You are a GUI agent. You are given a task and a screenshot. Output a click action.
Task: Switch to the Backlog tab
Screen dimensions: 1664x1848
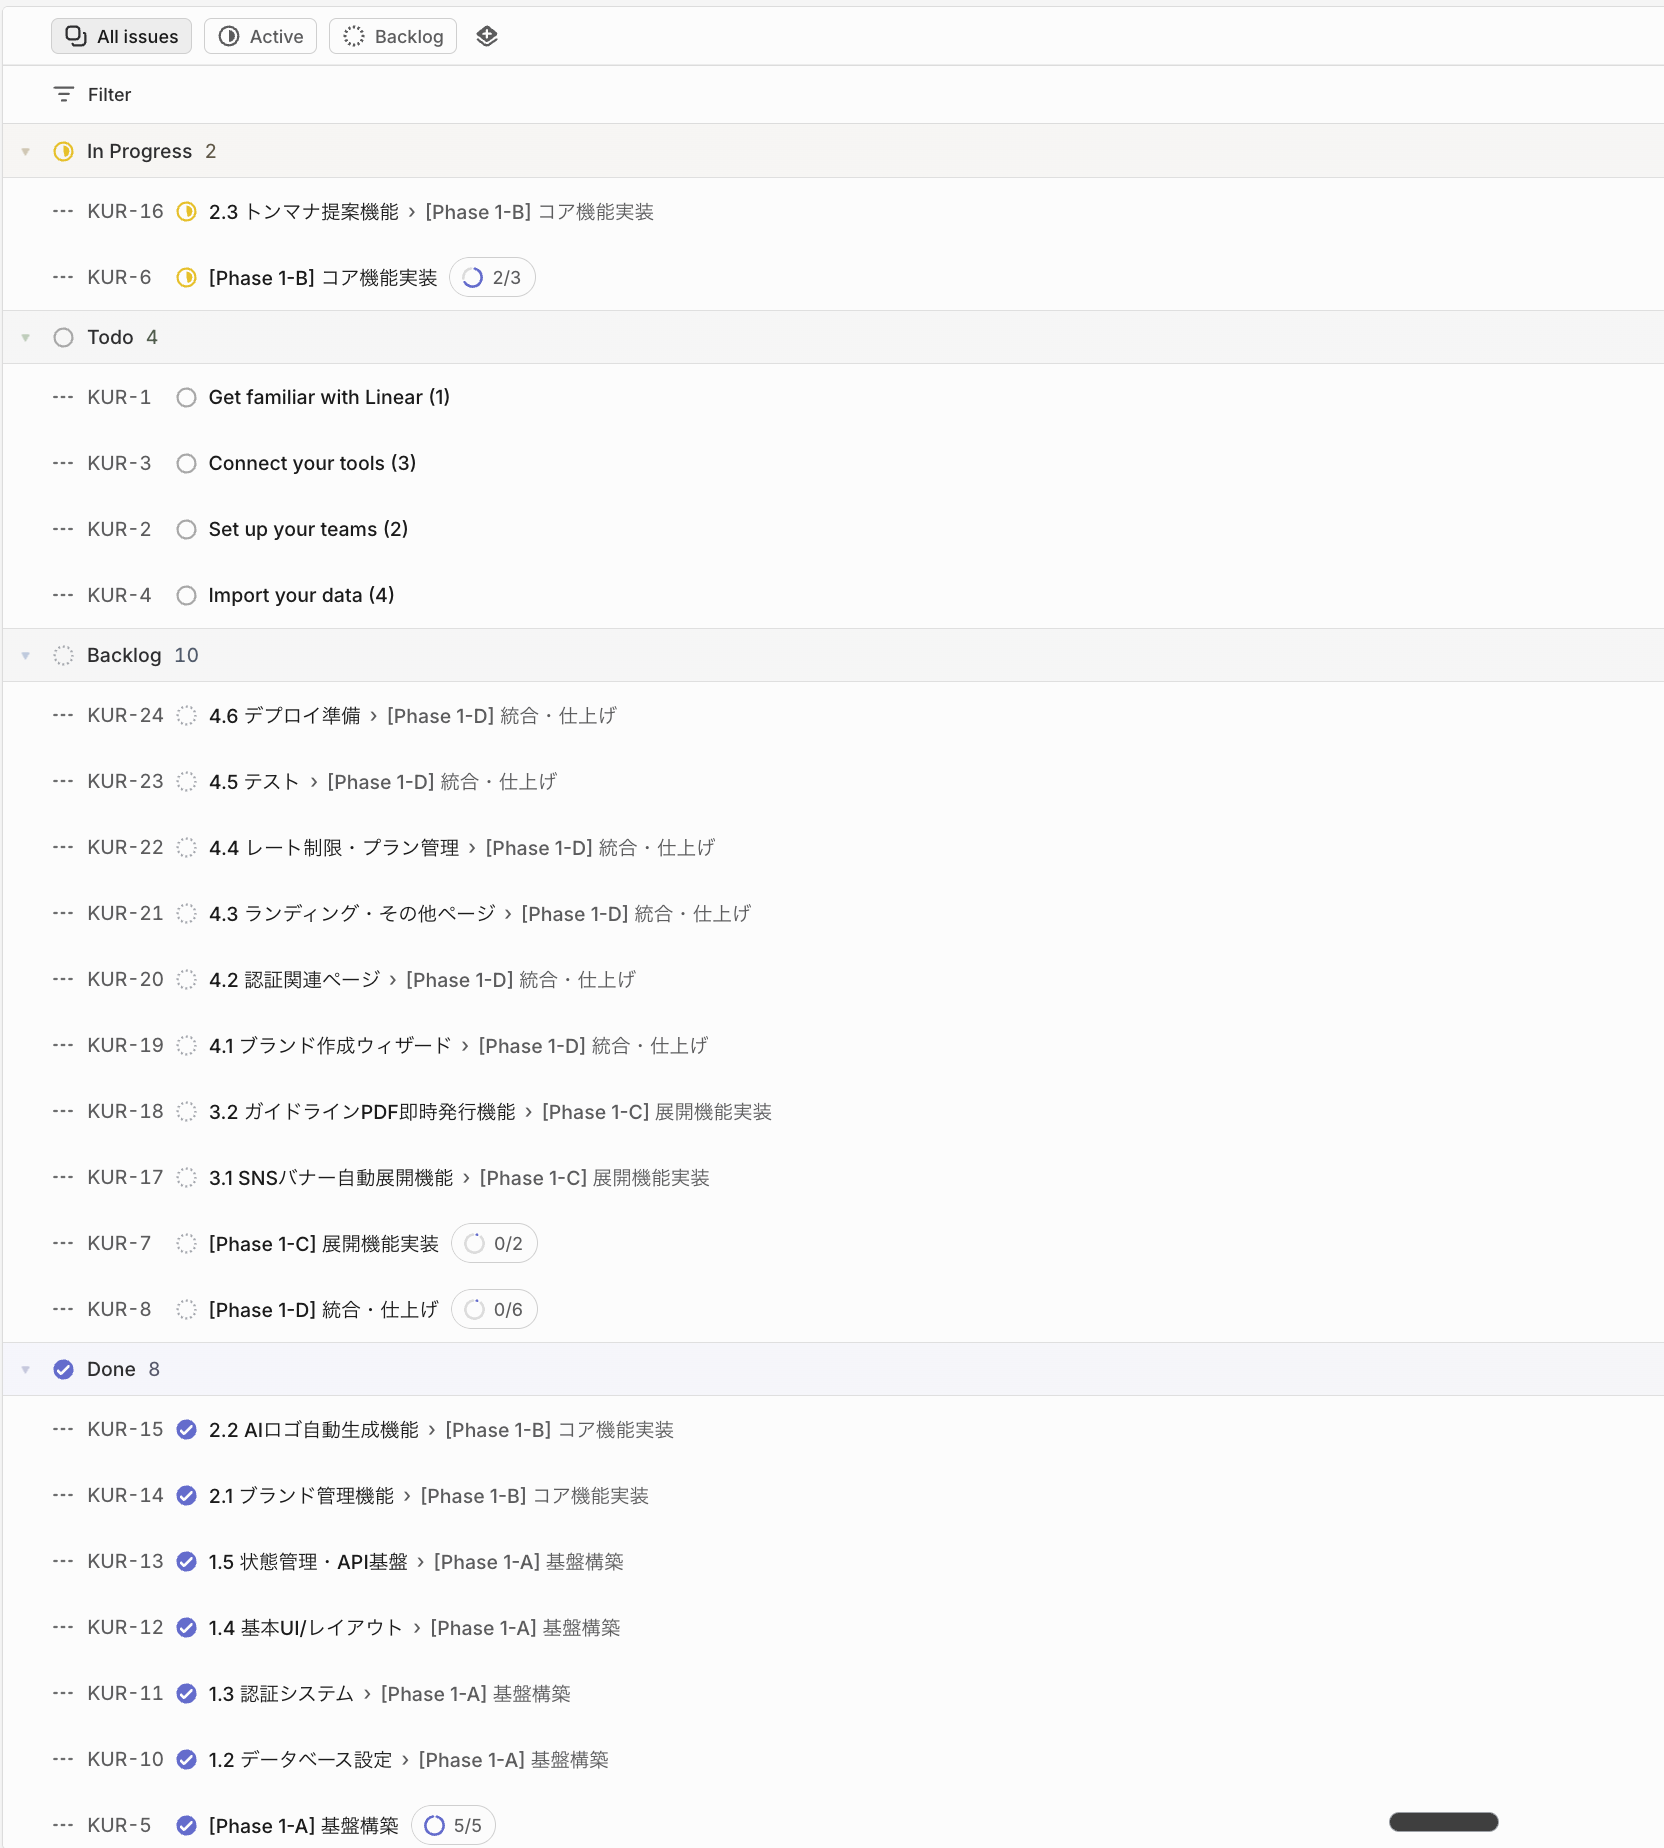(393, 36)
